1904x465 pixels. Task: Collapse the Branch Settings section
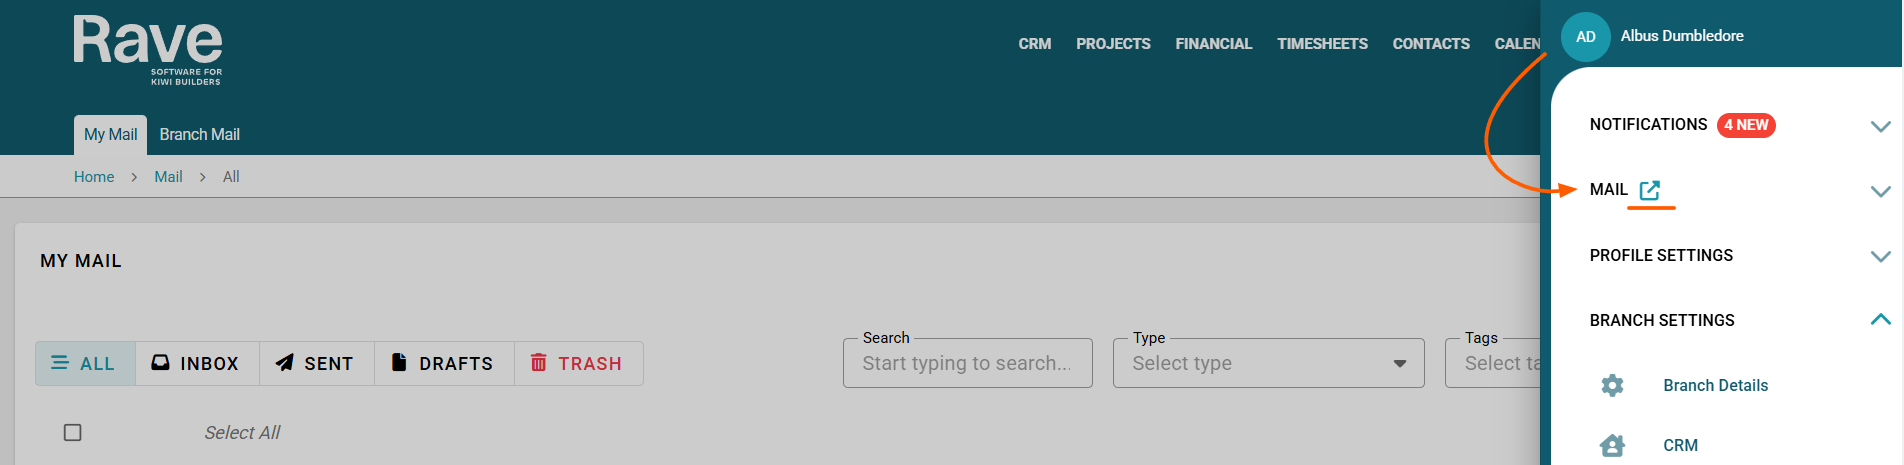tap(1880, 320)
